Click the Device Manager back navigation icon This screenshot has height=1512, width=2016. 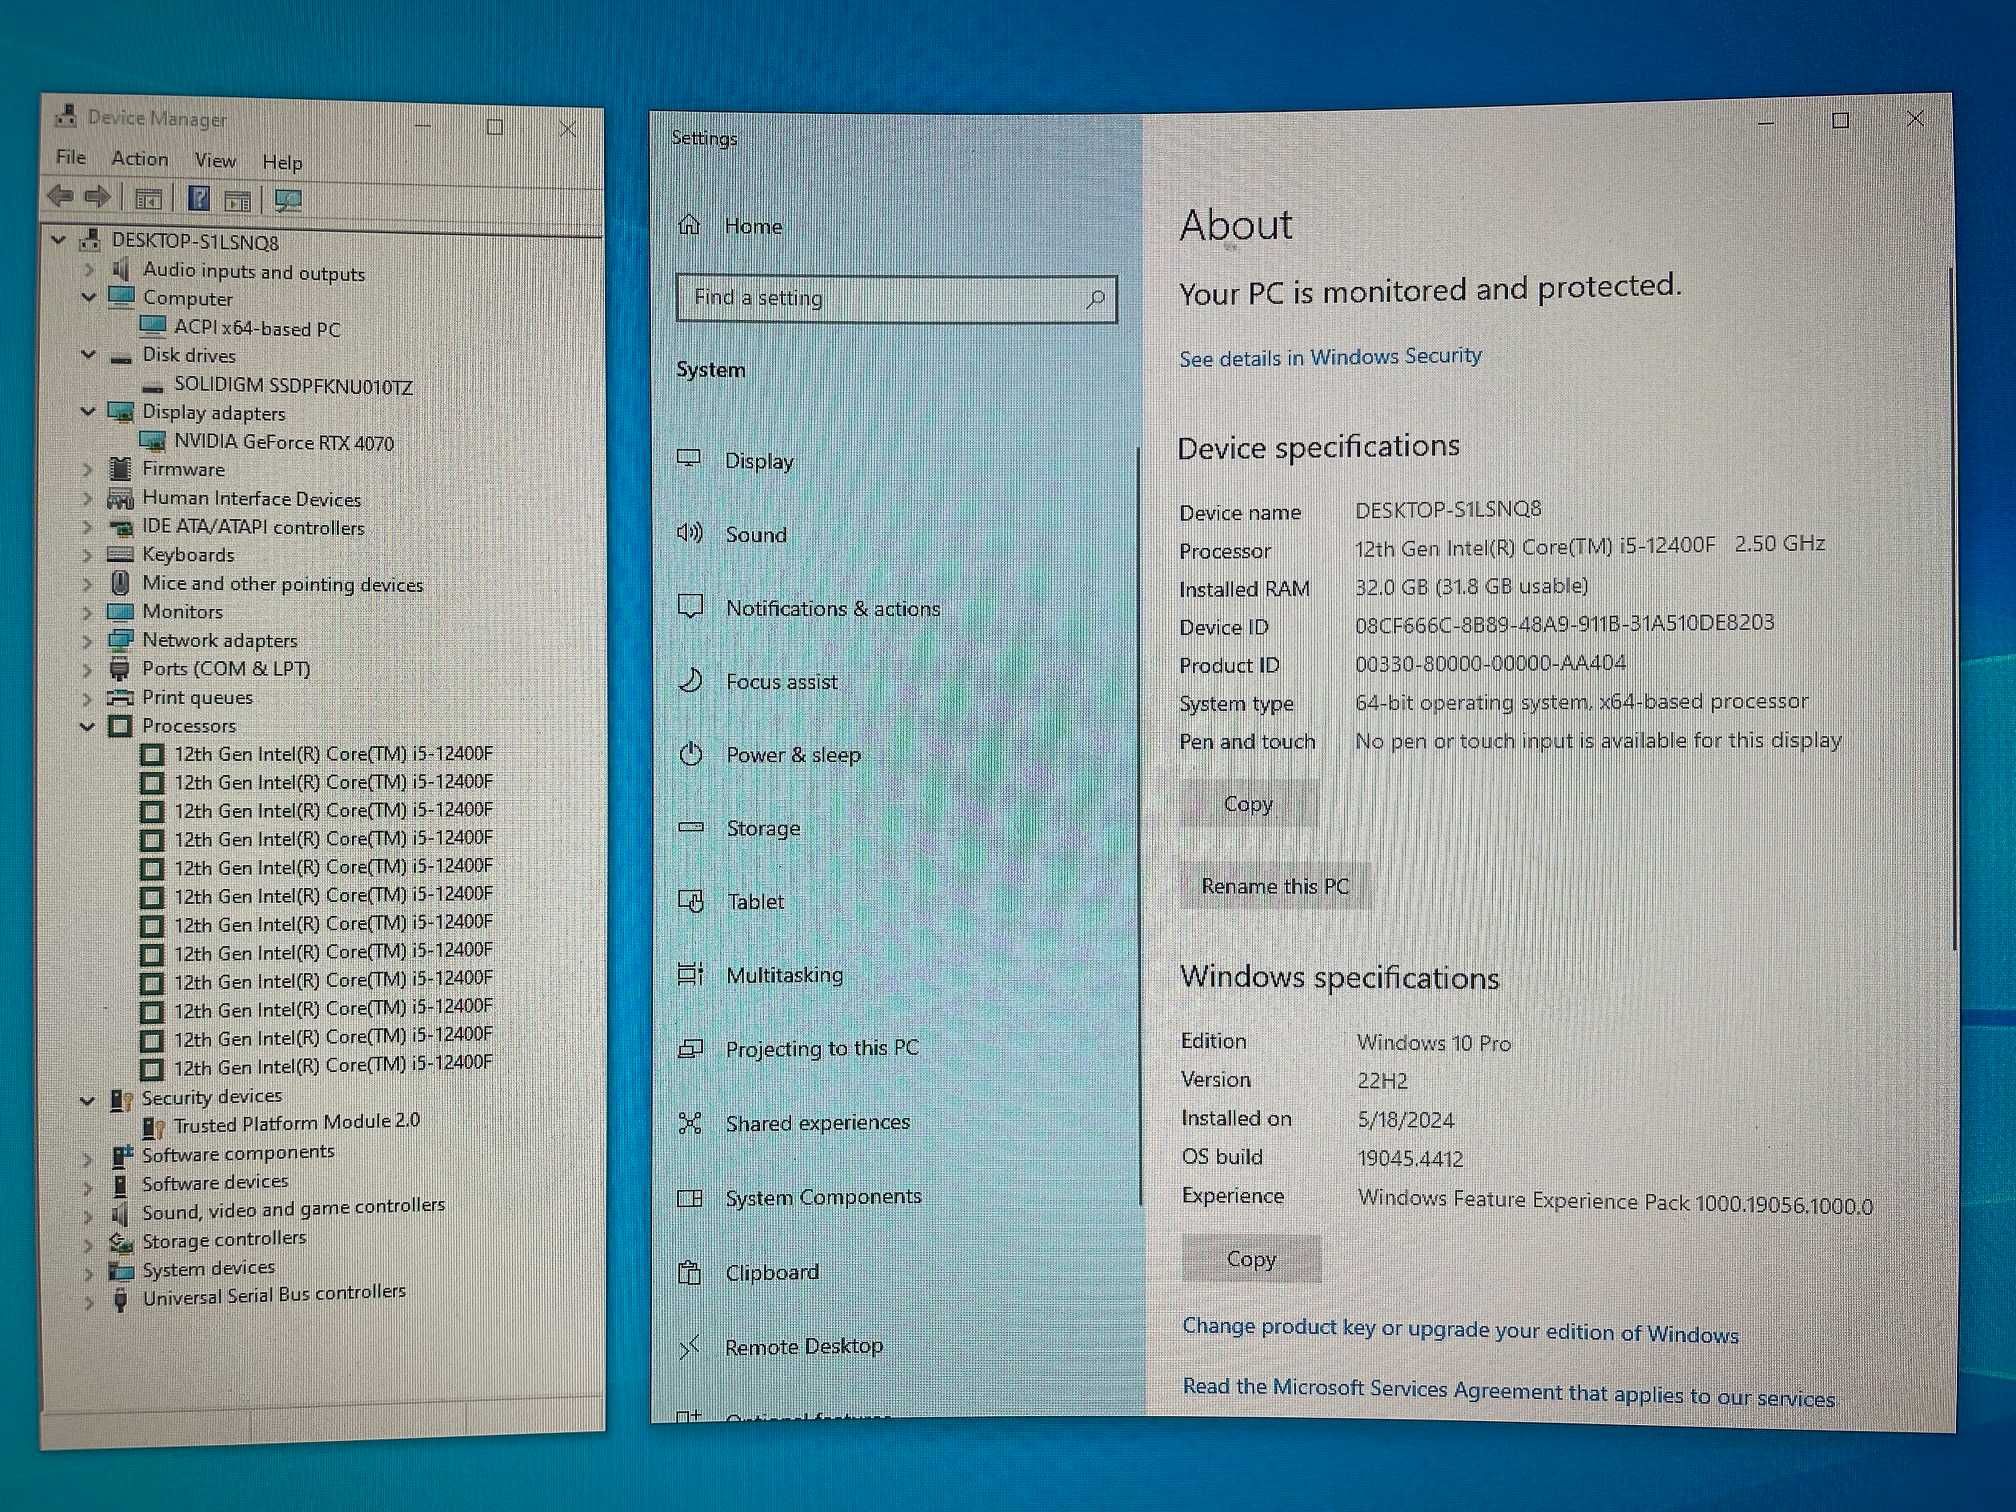coord(65,199)
